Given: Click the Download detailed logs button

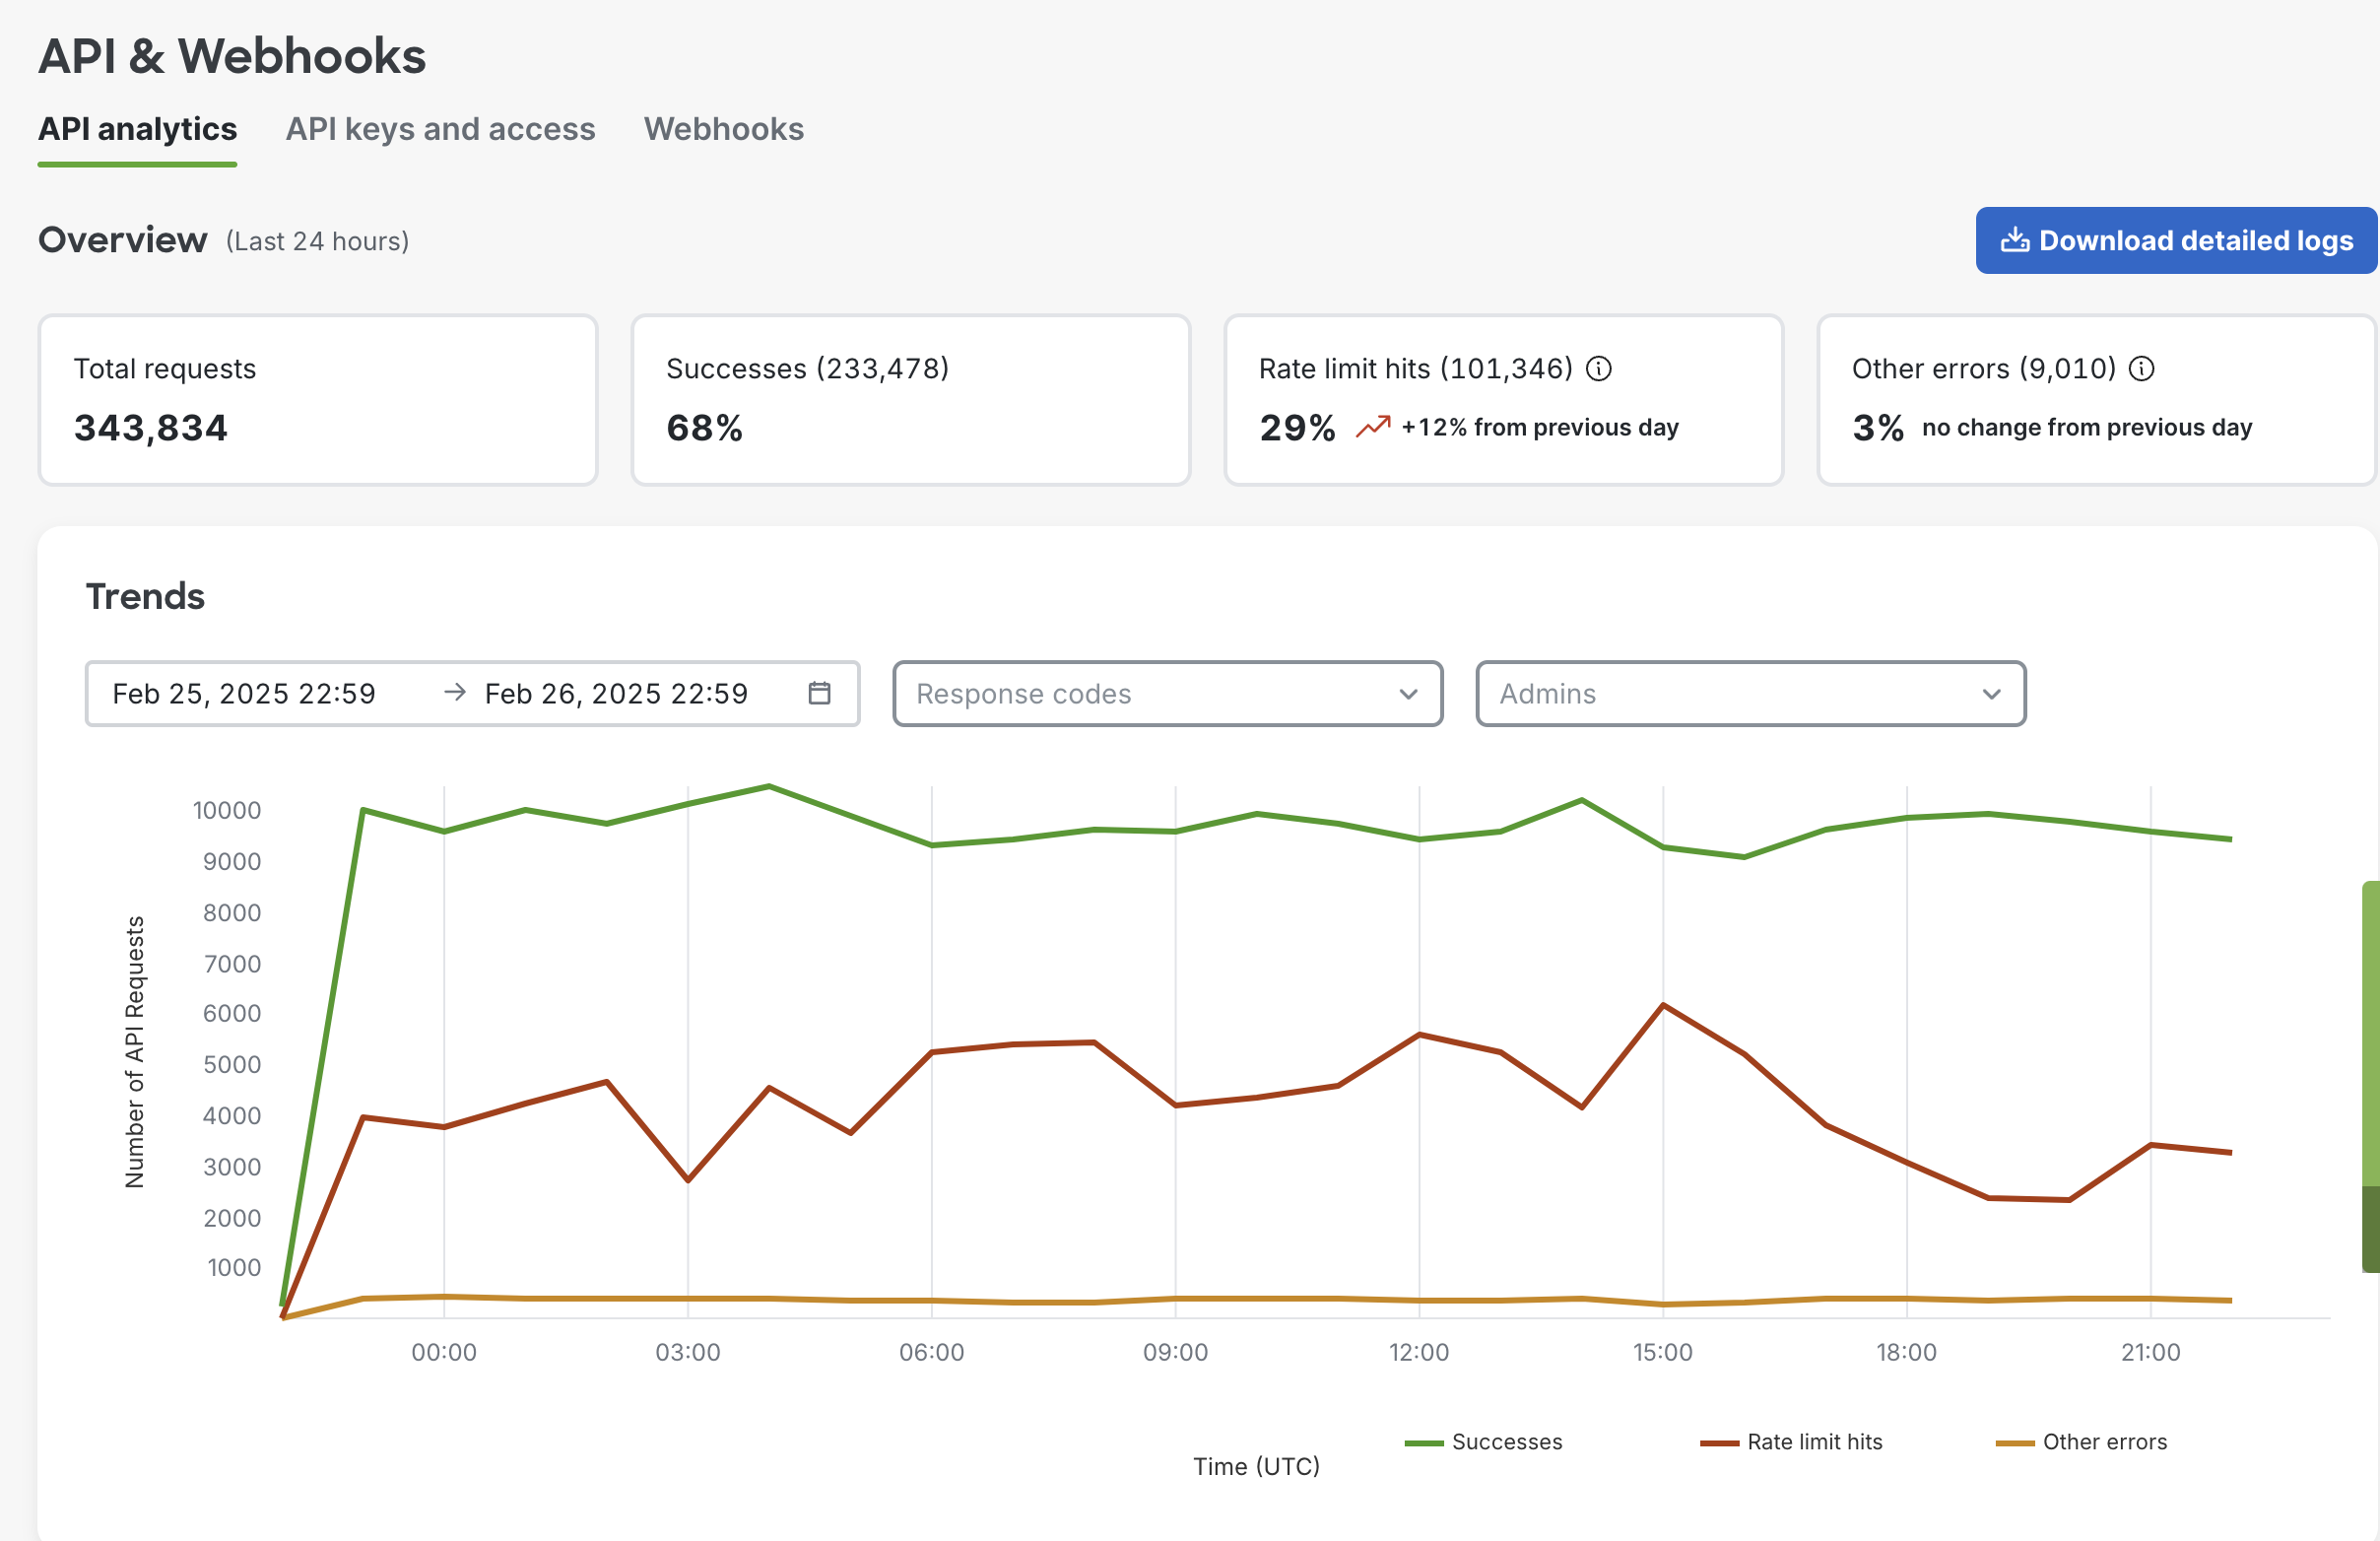Looking at the screenshot, I should point(2175,240).
